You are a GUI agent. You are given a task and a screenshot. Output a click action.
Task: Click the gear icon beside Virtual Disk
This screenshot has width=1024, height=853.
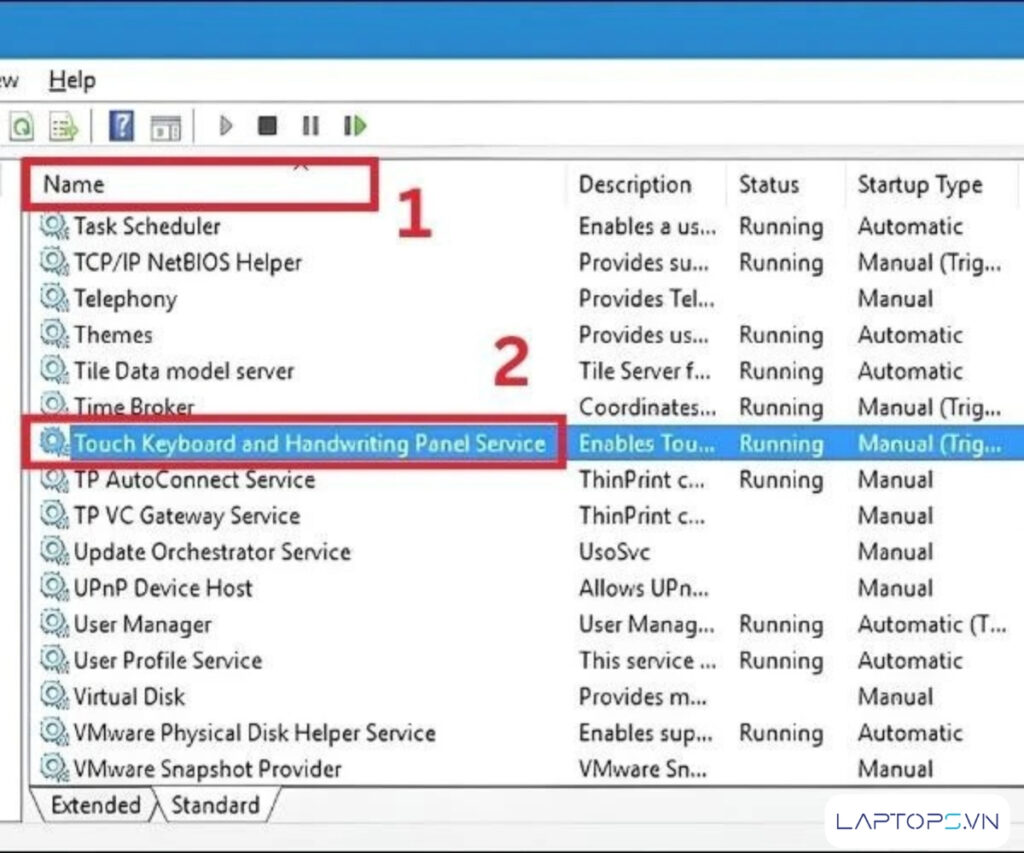tap(52, 696)
